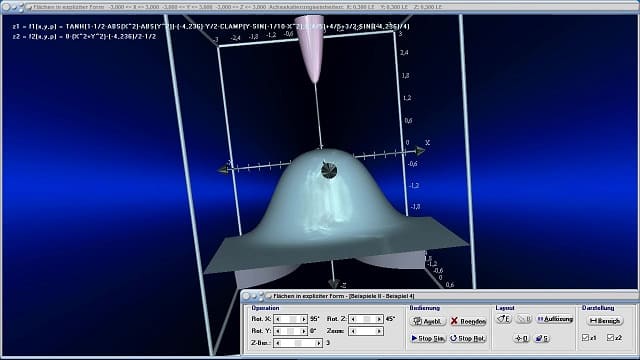The image size is (640, 360).
Task: Click left arrow of Rot. Z scrollbar
Action: [353, 319]
